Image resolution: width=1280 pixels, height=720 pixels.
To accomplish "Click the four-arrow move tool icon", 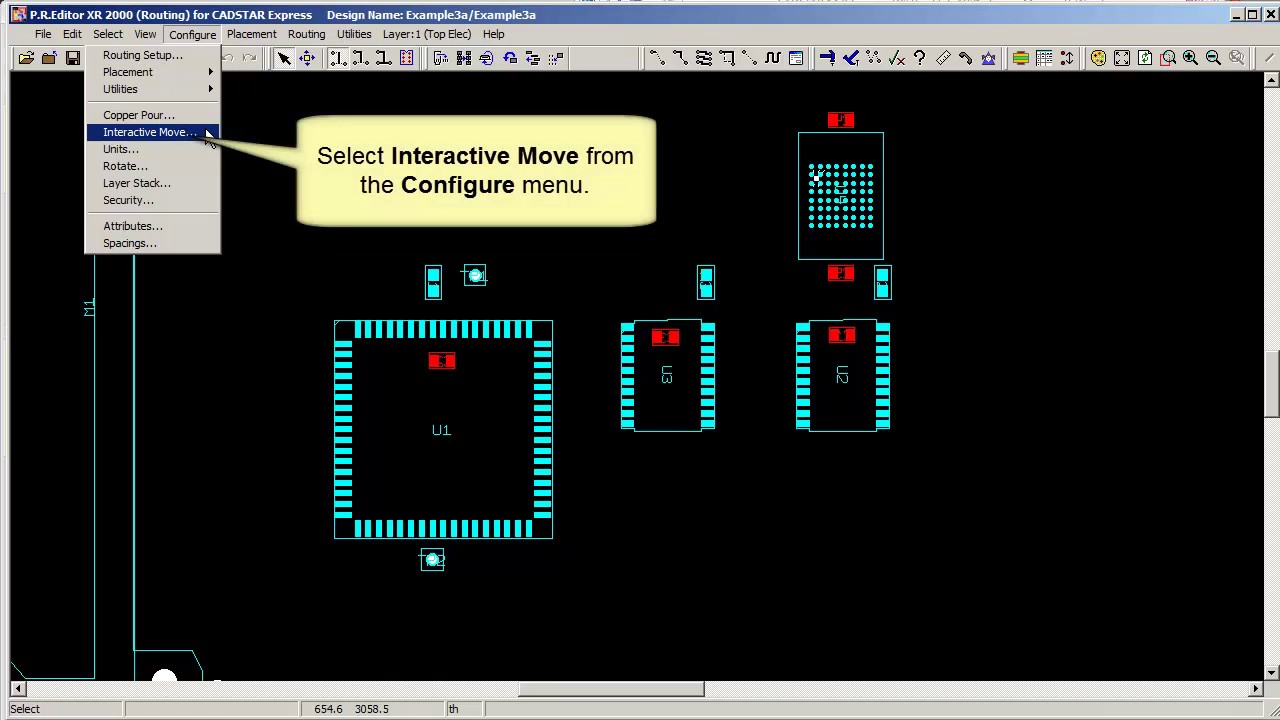I will pyautogui.click(x=307, y=58).
